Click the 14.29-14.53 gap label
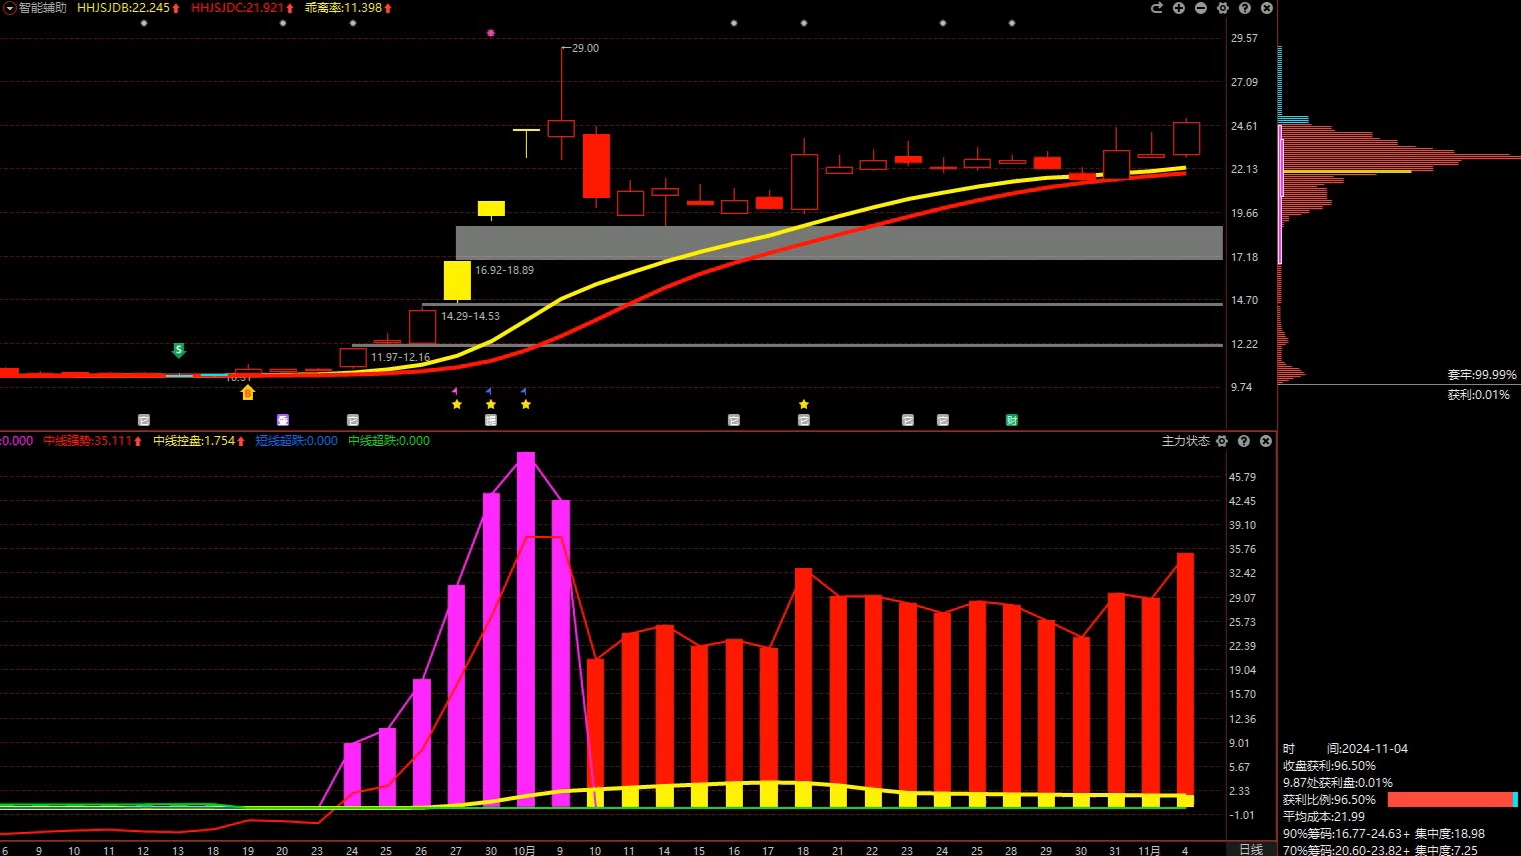This screenshot has height=856, width=1521. click(x=470, y=316)
